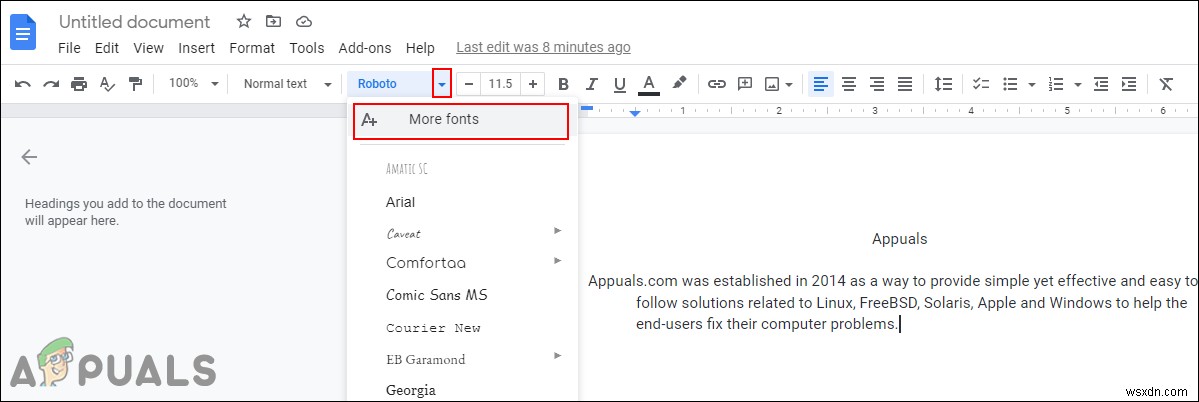Click the bulleted list icon

pos(1010,84)
